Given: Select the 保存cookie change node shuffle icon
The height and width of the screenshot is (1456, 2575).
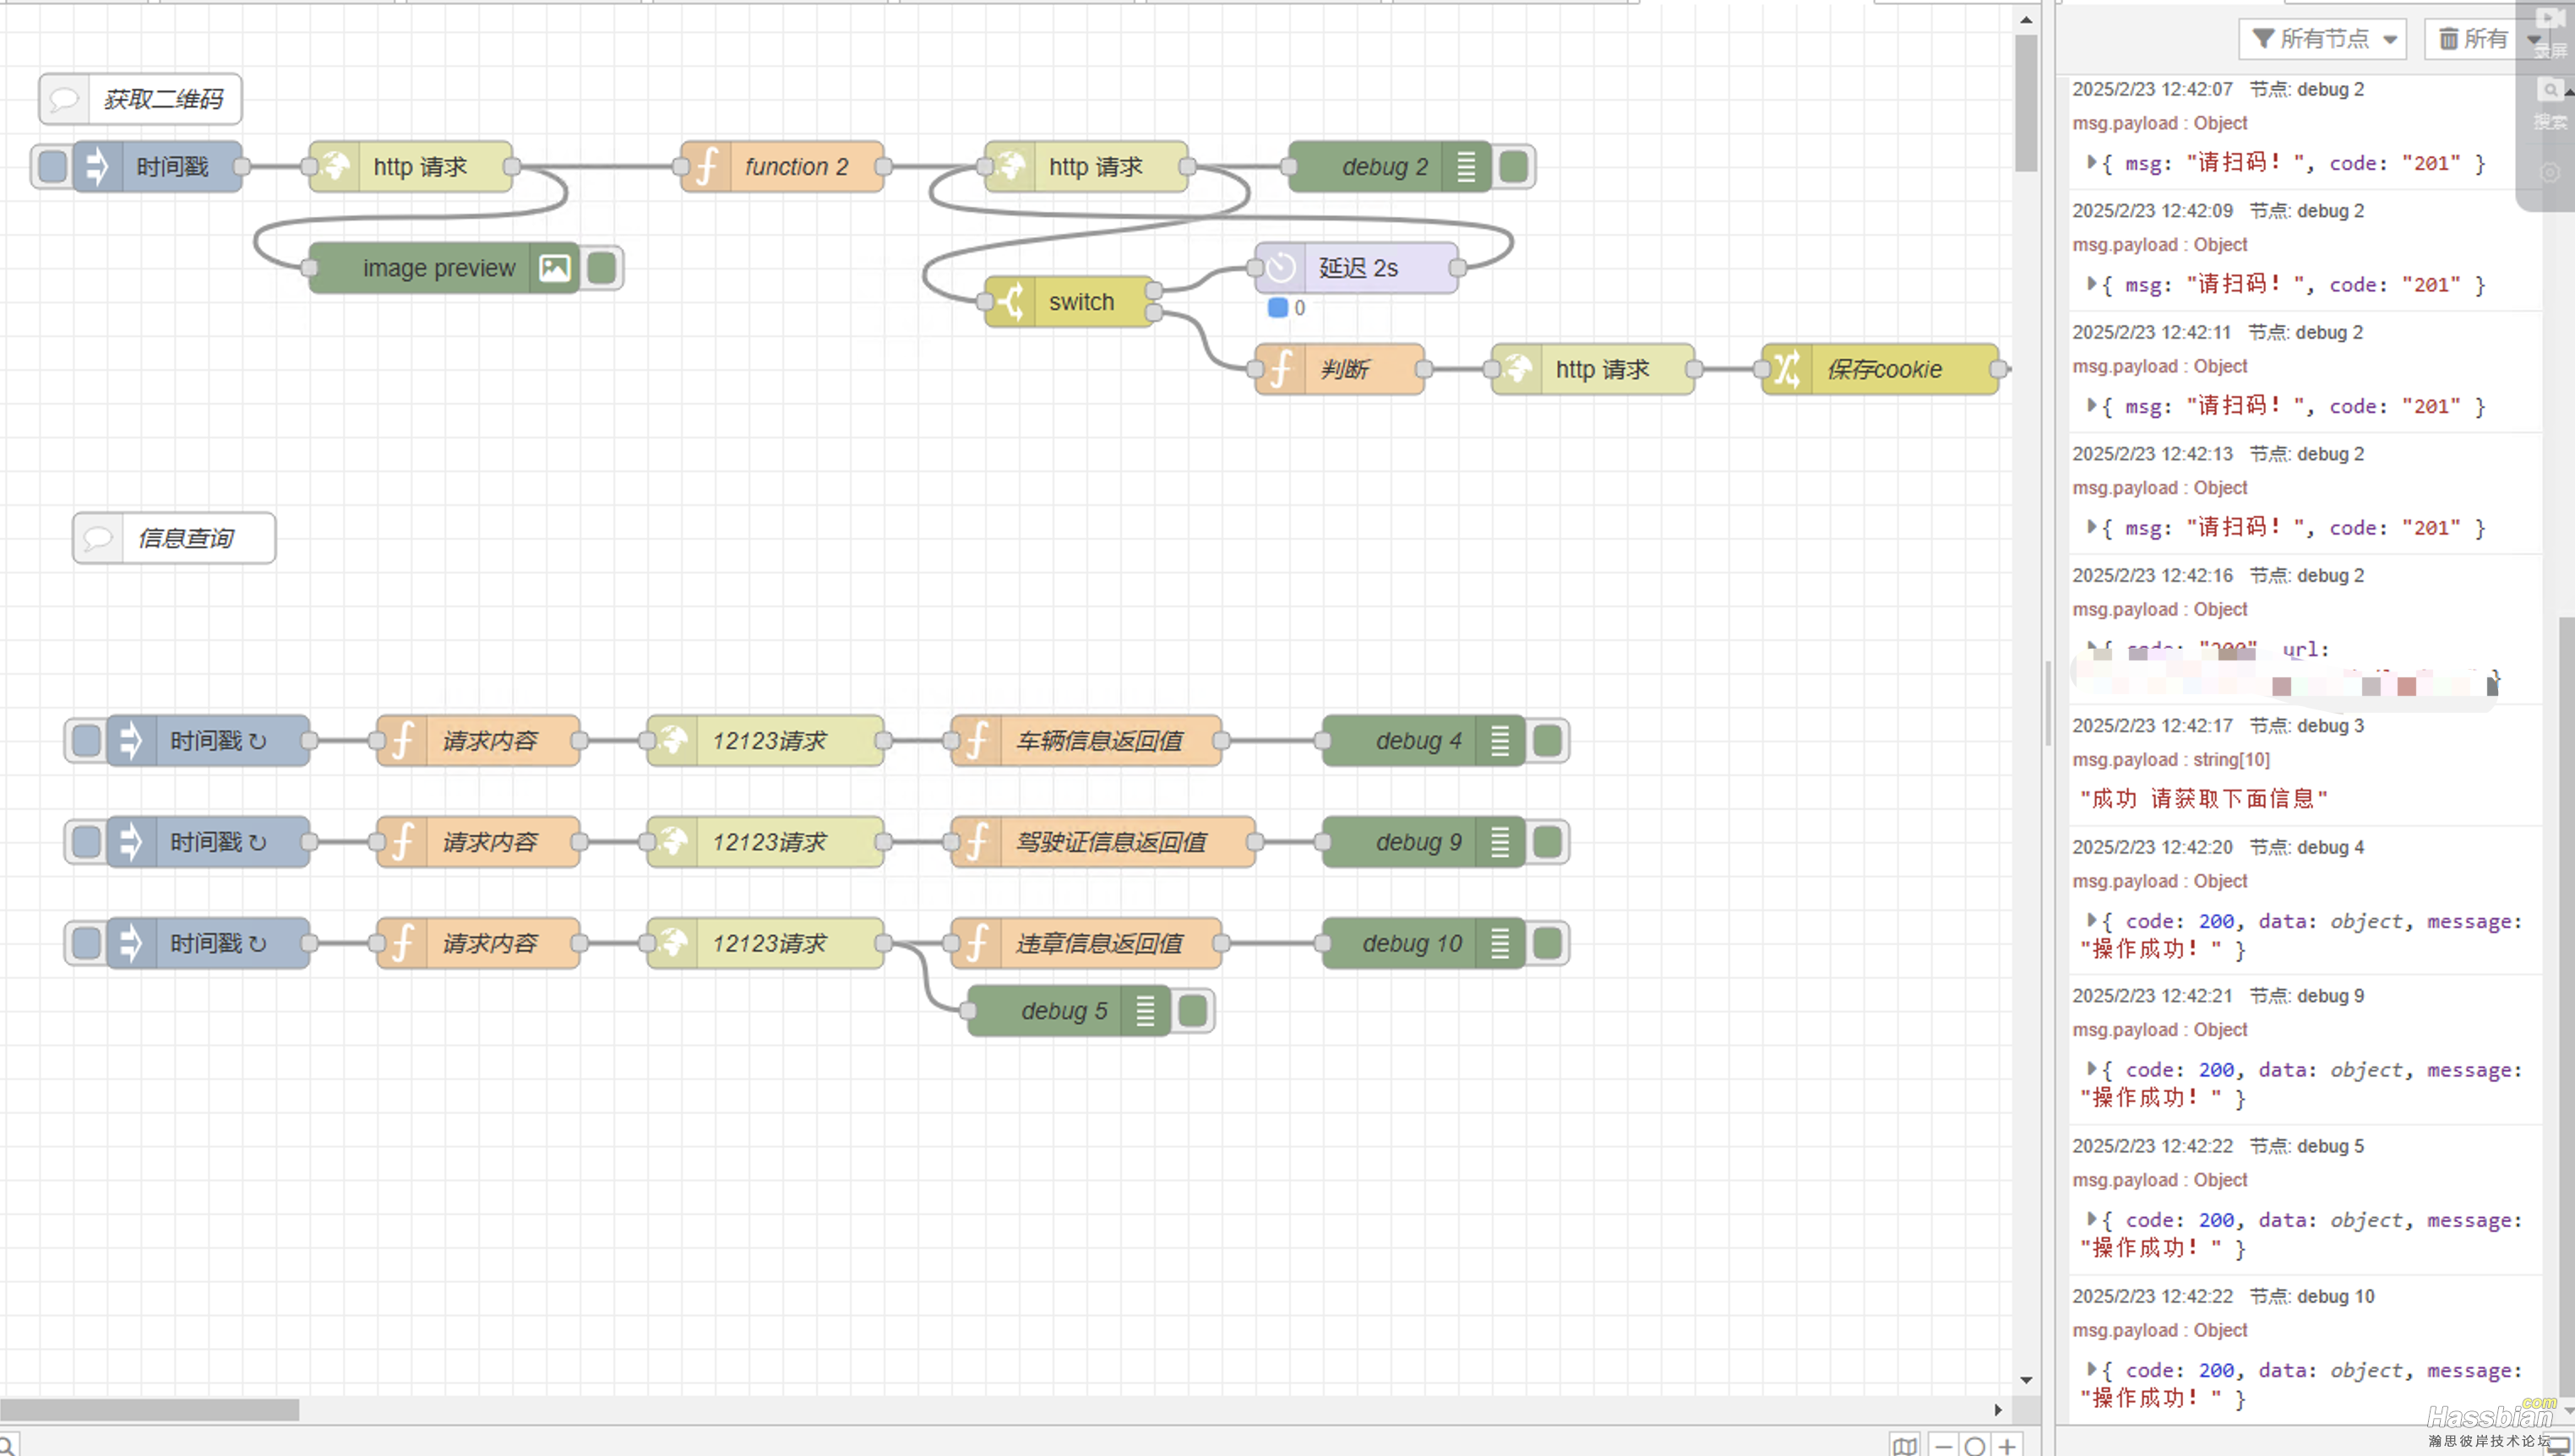Looking at the screenshot, I should point(1787,369).
